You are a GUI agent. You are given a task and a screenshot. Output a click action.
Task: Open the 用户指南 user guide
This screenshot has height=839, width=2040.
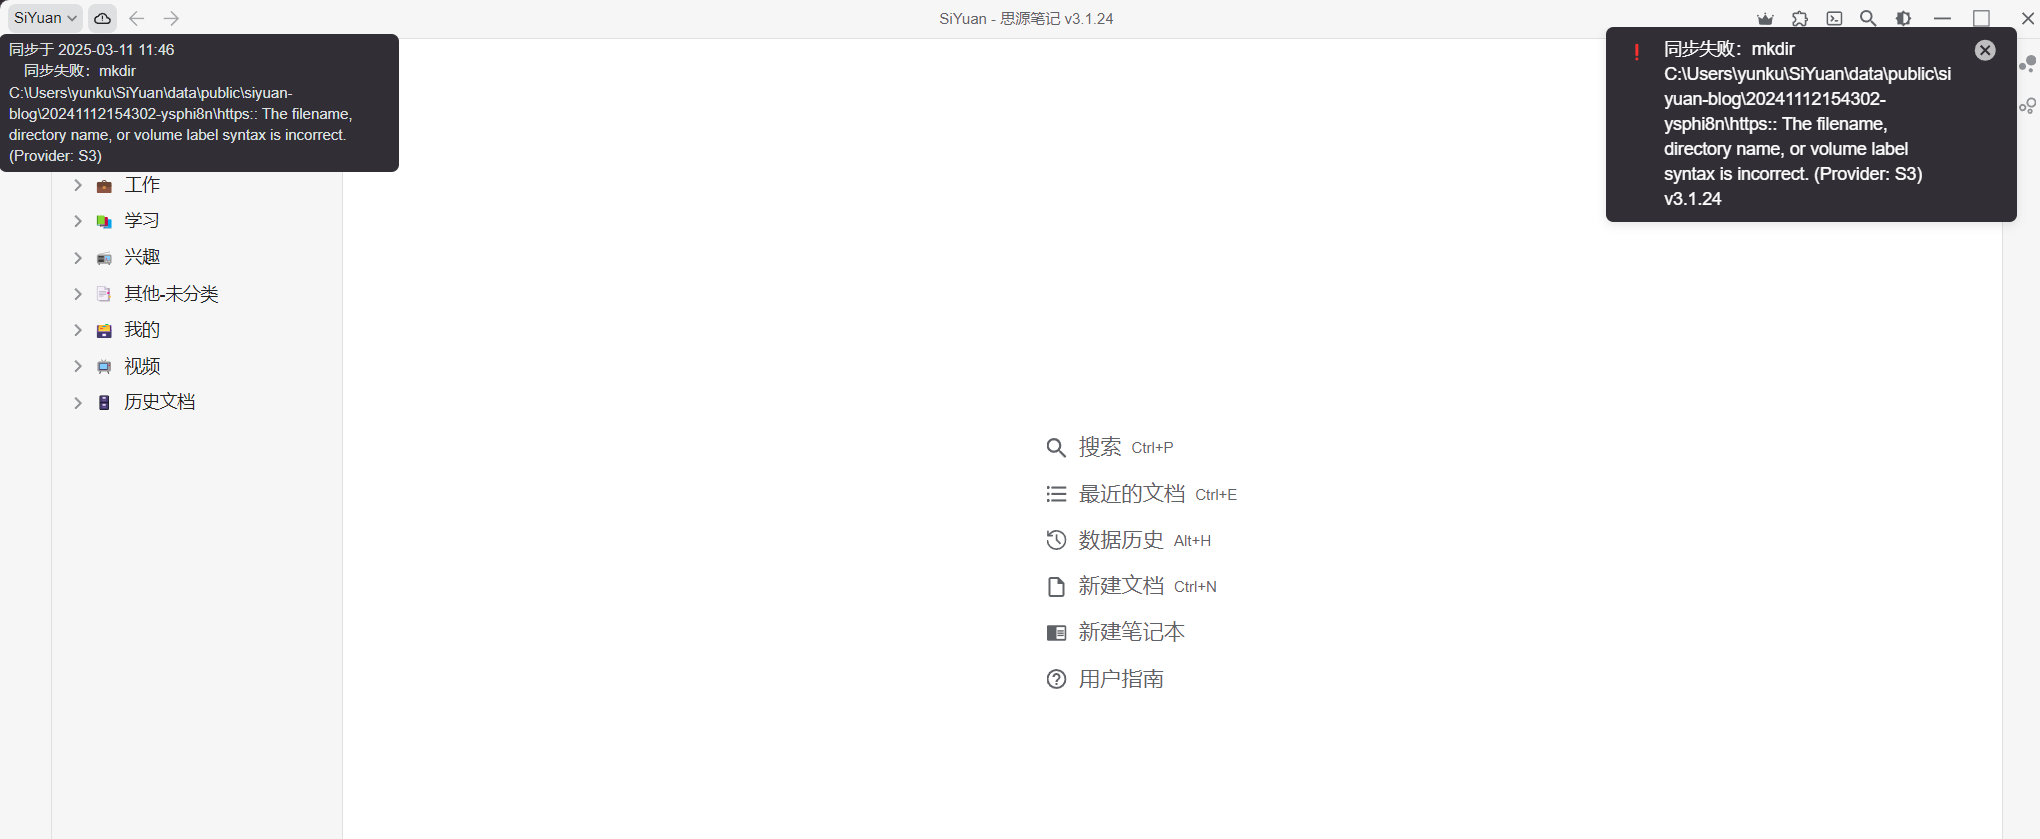(1105, 679)
